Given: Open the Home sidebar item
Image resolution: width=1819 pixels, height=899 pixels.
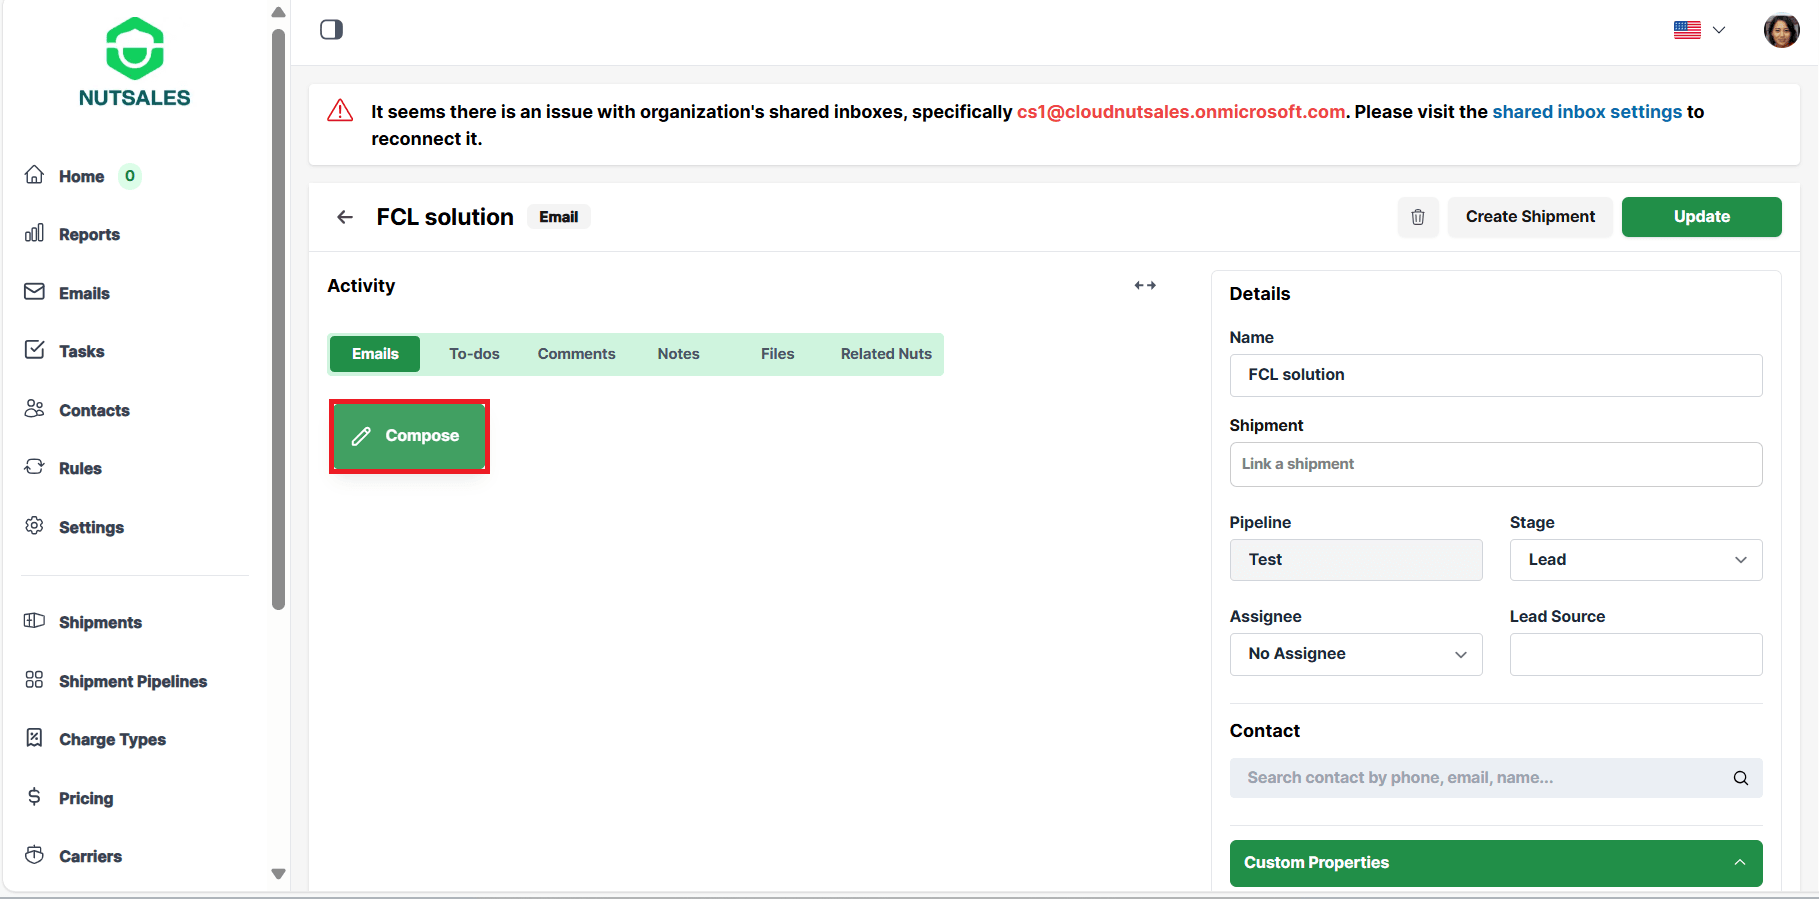Looking at the screenshot, I should [81, 176].
